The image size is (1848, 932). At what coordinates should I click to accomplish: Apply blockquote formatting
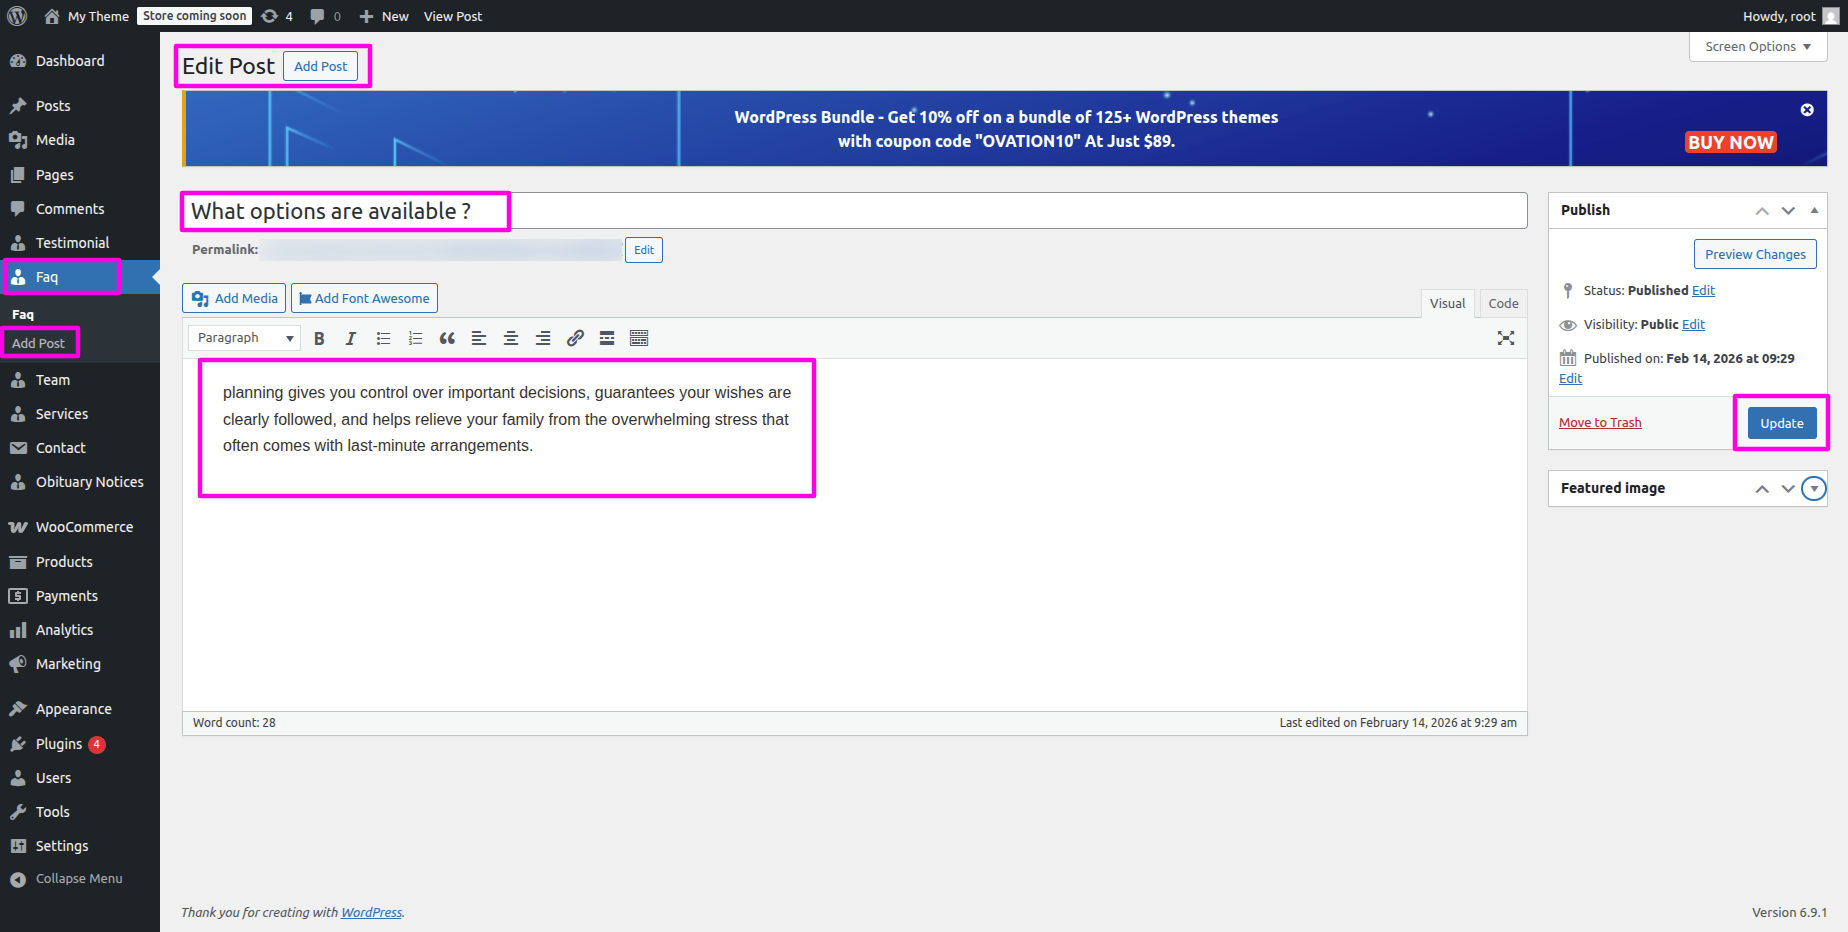447,339
